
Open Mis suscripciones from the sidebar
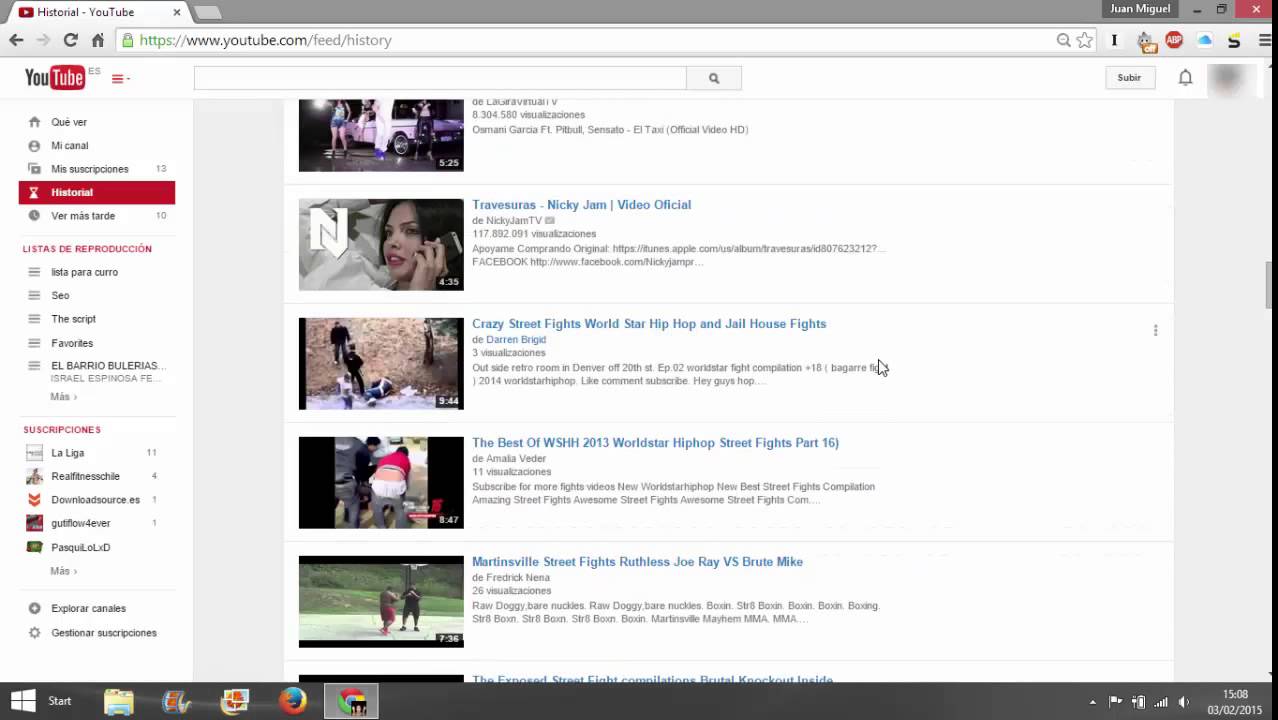(90, 168)
